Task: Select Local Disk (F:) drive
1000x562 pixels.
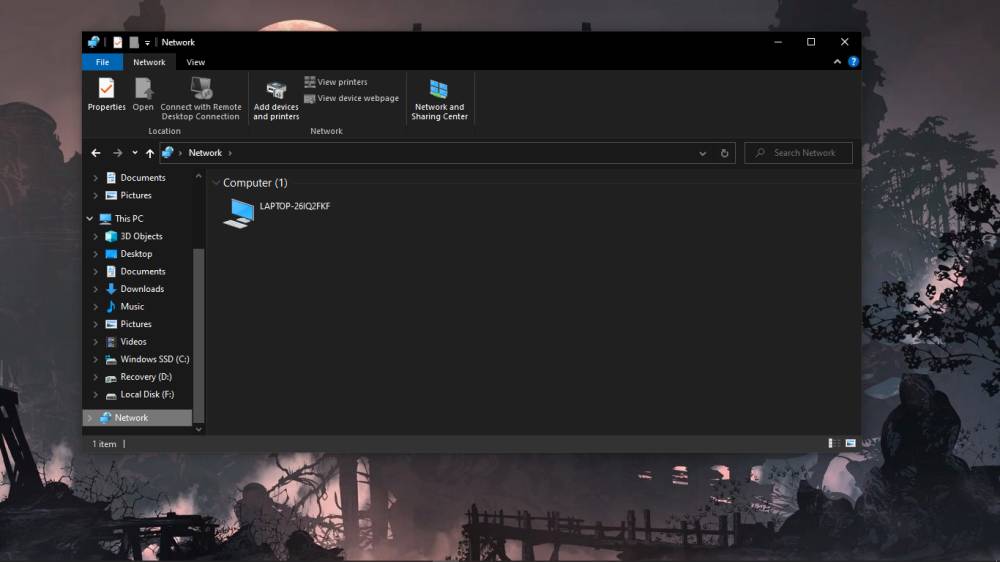Action: tap(147, 395)
